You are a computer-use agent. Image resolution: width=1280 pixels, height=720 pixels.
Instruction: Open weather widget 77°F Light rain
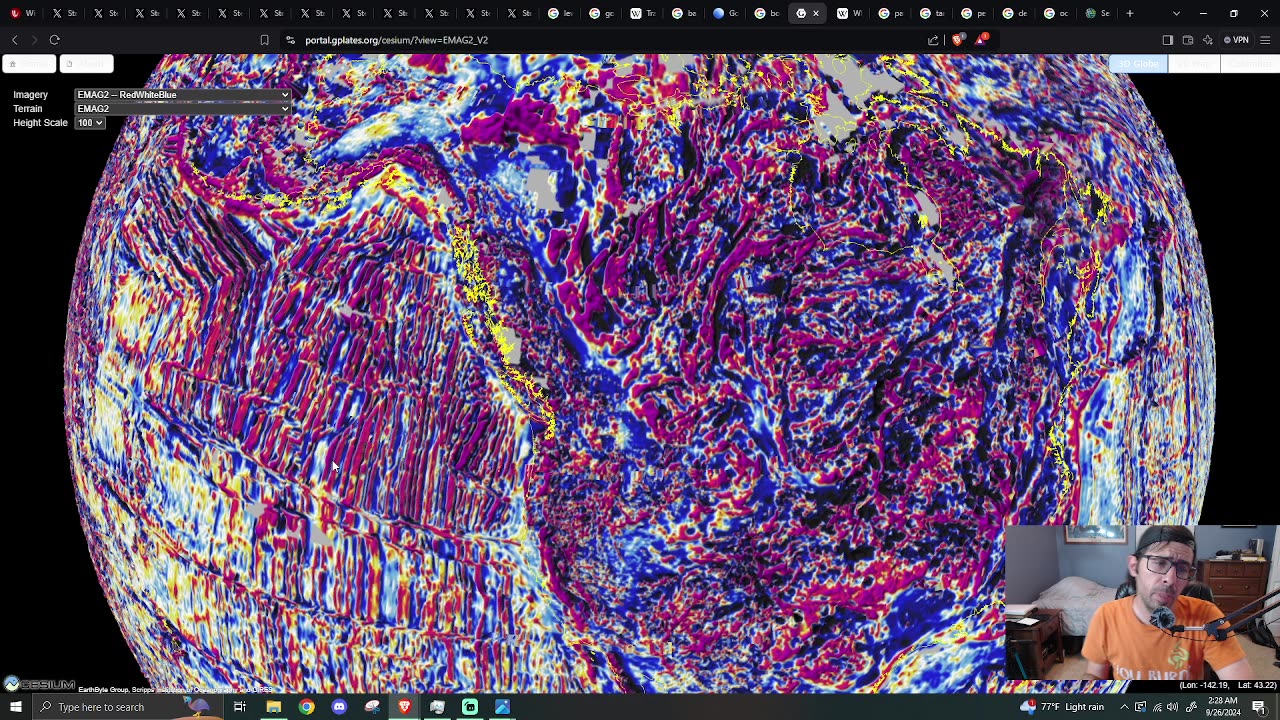point(1062,707)
